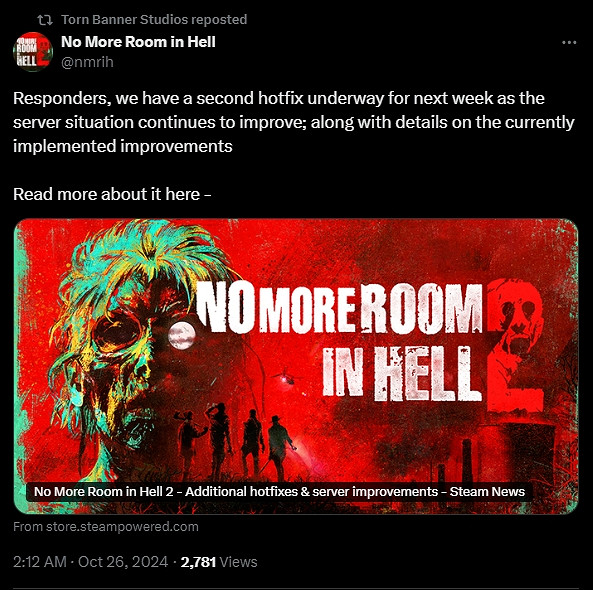Click the 2:12 AM timestamp
This screenshot has width=593, height=590.
[x=40, y=562]
